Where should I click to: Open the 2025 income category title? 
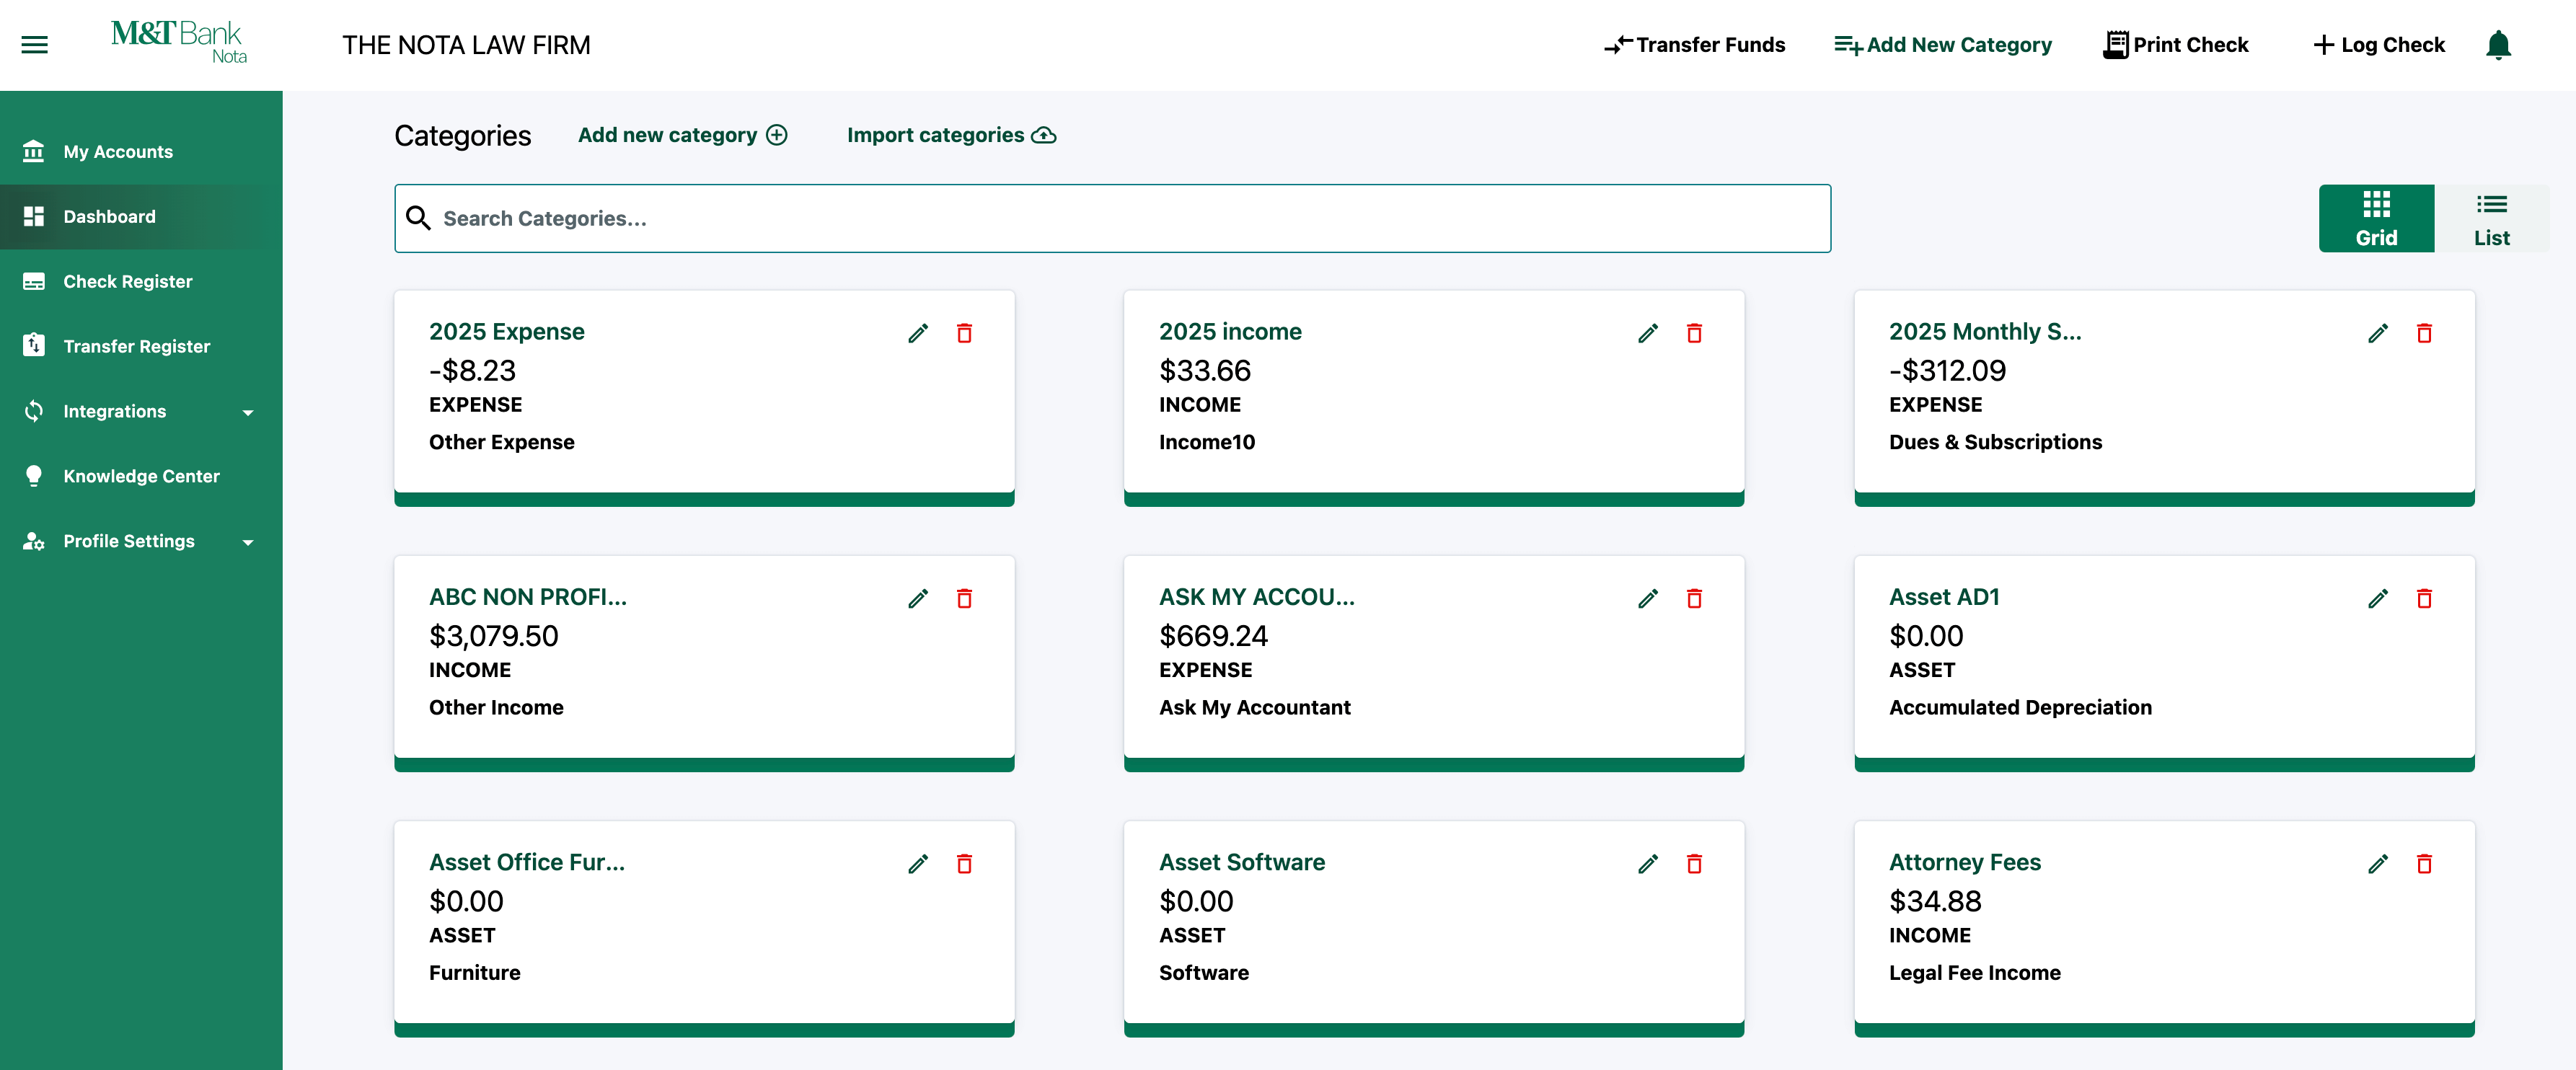point(1230,332)
